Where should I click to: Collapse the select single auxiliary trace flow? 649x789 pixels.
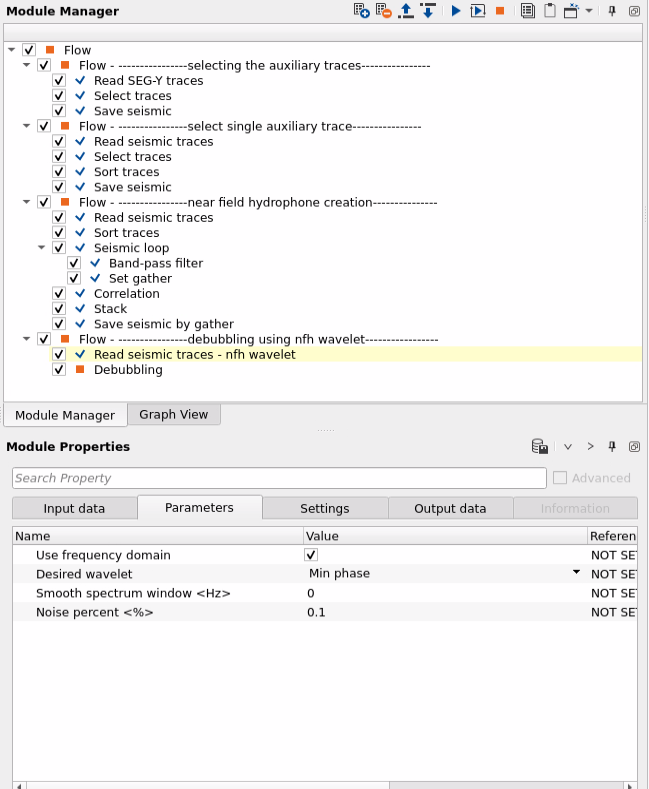pos(27,126)
